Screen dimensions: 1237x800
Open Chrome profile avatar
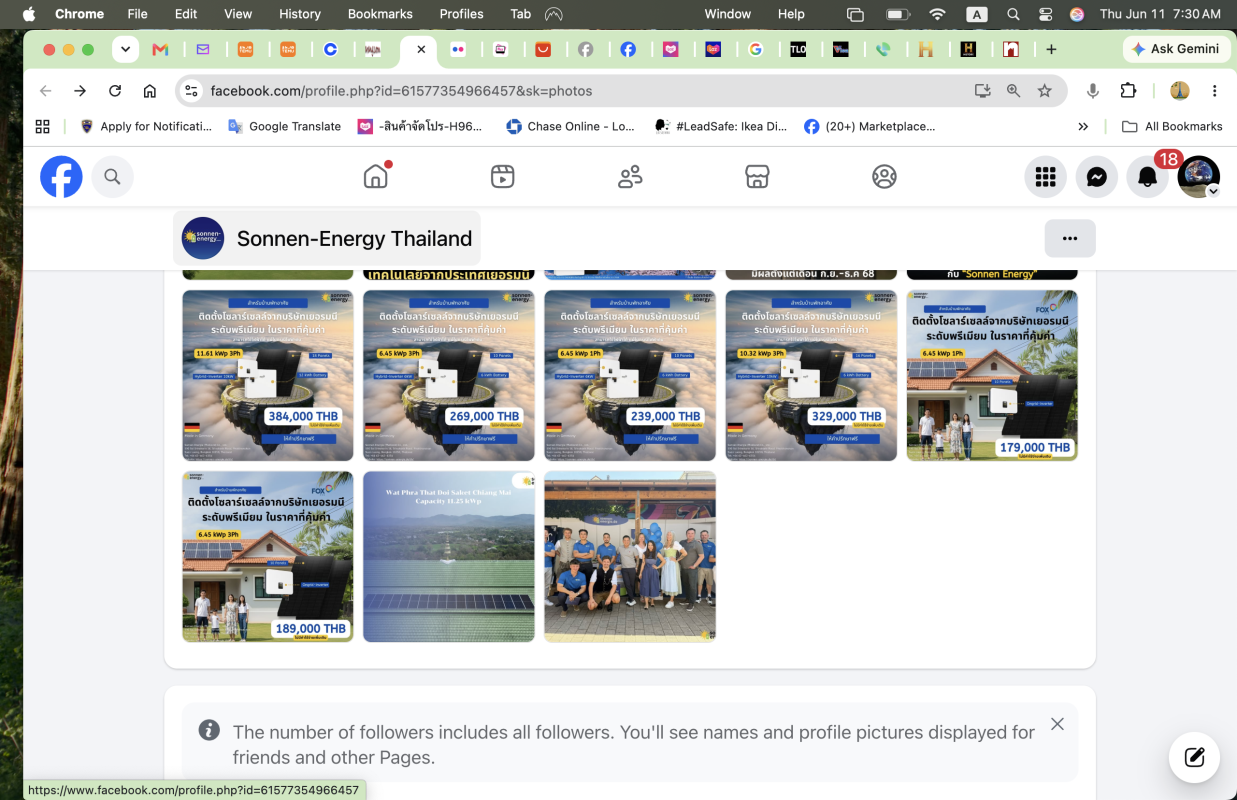point(1180,91)
